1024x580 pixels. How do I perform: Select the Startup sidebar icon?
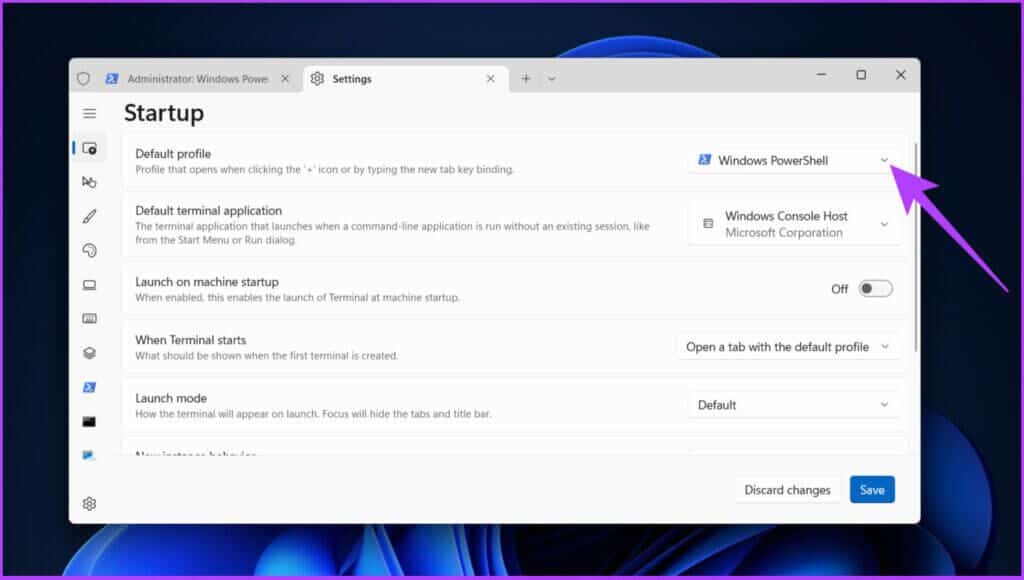click(89, 148)
